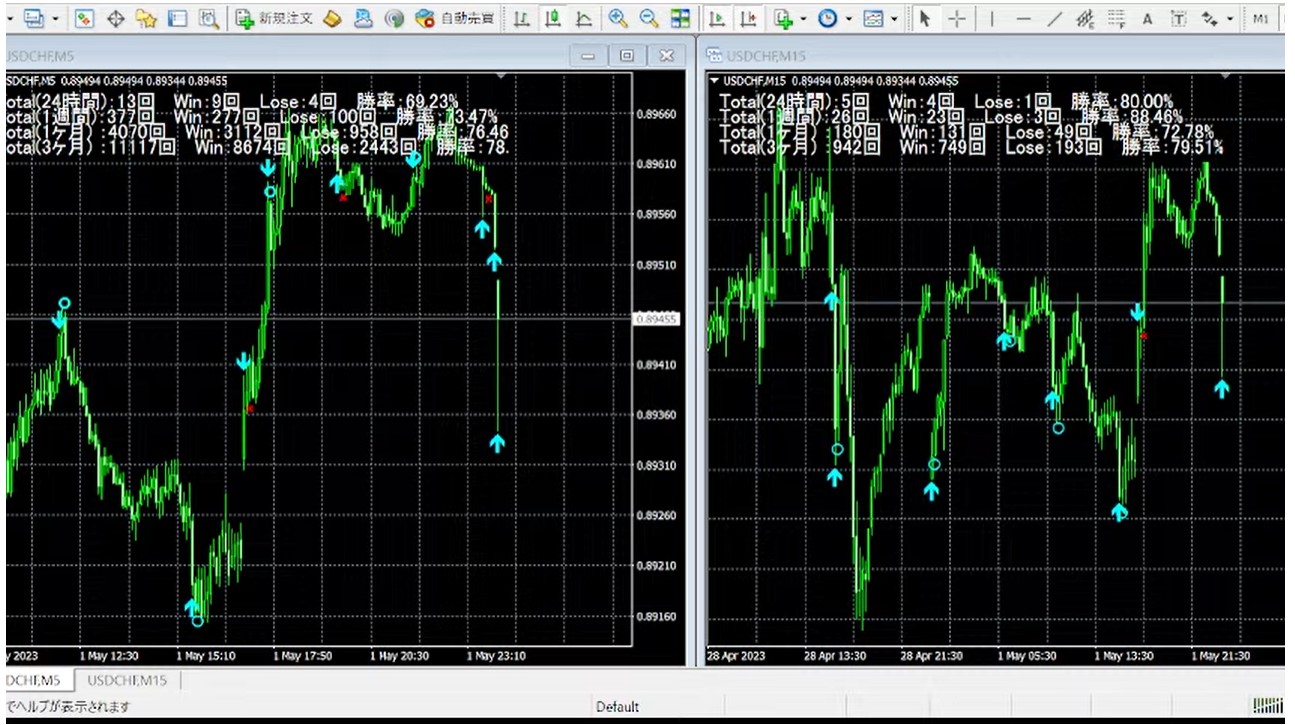Switch chart to bar chart display
The image size is (1295, 725).
pos(522,18)
